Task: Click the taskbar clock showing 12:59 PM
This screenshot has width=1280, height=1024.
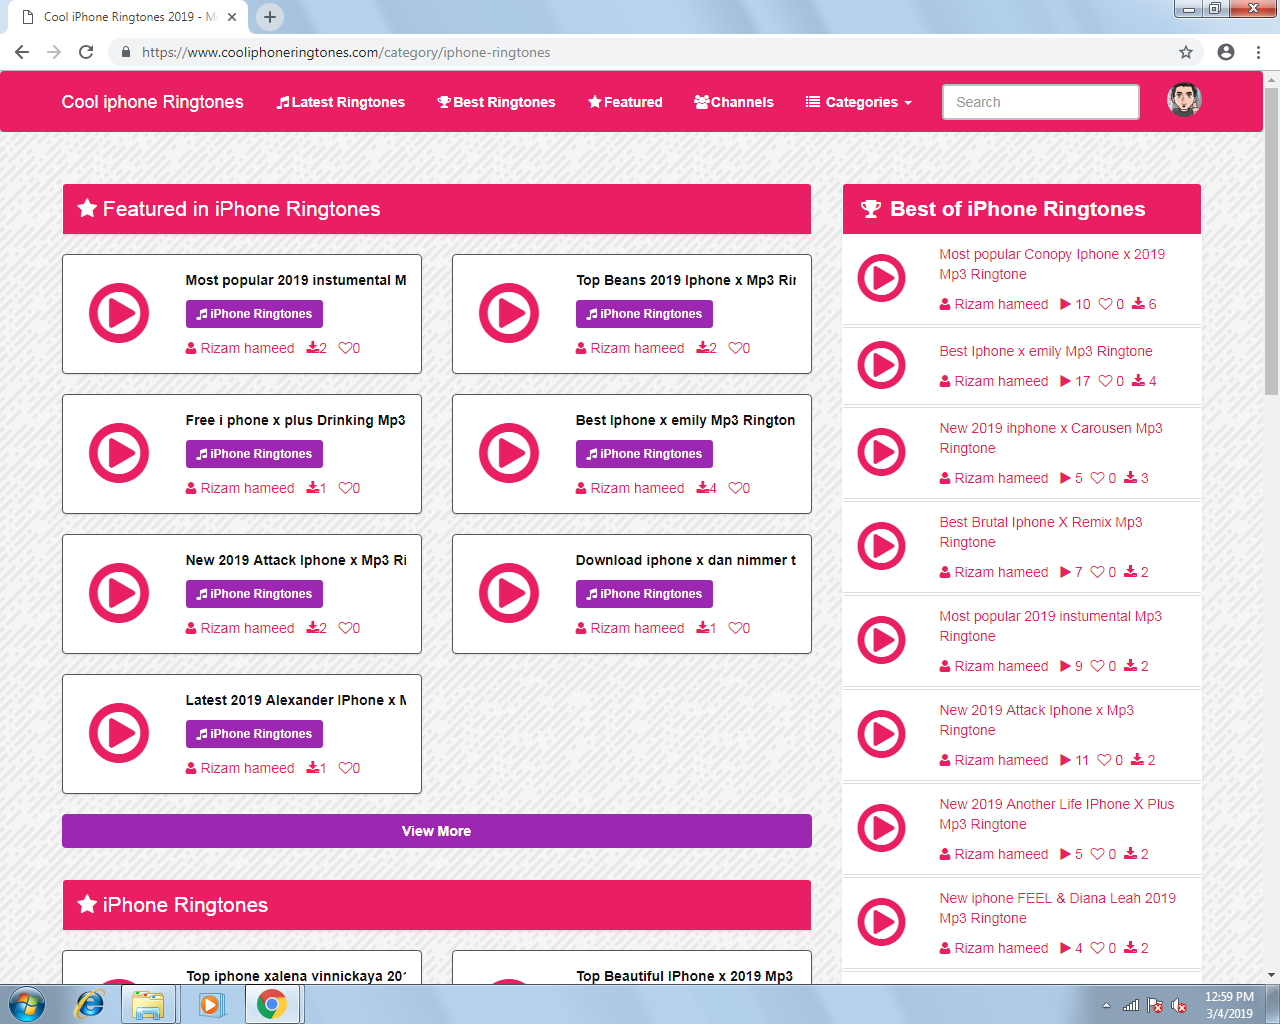Action: coord(1229,1005)
